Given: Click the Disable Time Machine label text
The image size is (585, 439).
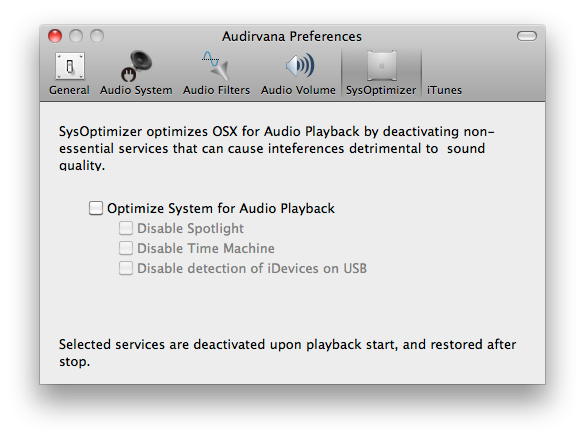Looking at the screenshot, I should pos(206,248).
